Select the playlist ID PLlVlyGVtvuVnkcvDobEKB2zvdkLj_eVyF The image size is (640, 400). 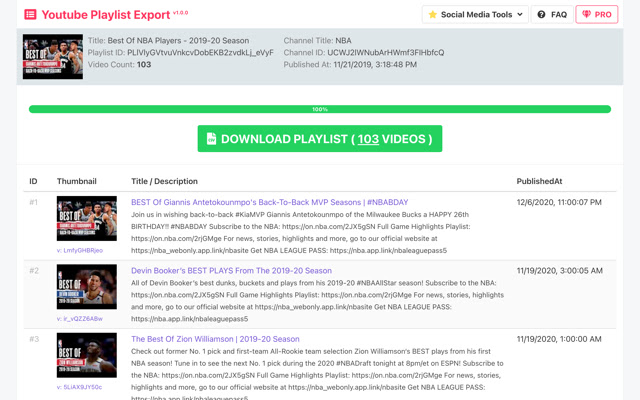(x=200, y=53)
